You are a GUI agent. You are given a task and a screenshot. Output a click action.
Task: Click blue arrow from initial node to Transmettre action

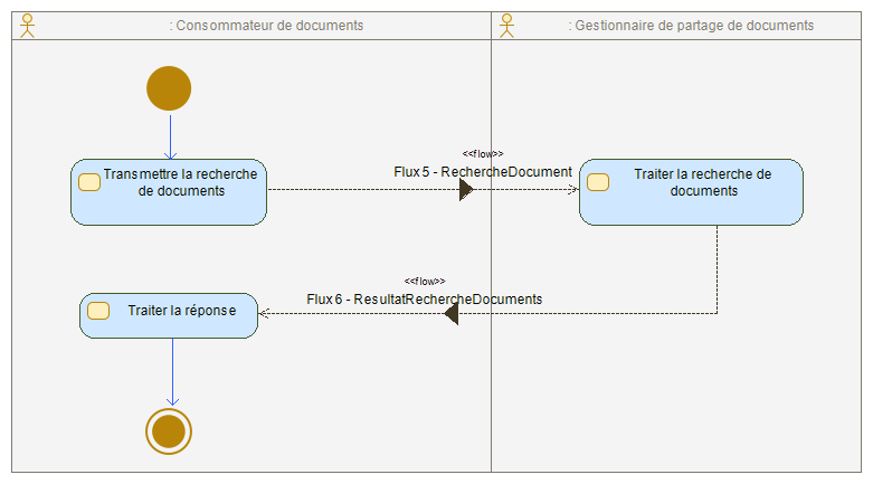coord(170,134)
